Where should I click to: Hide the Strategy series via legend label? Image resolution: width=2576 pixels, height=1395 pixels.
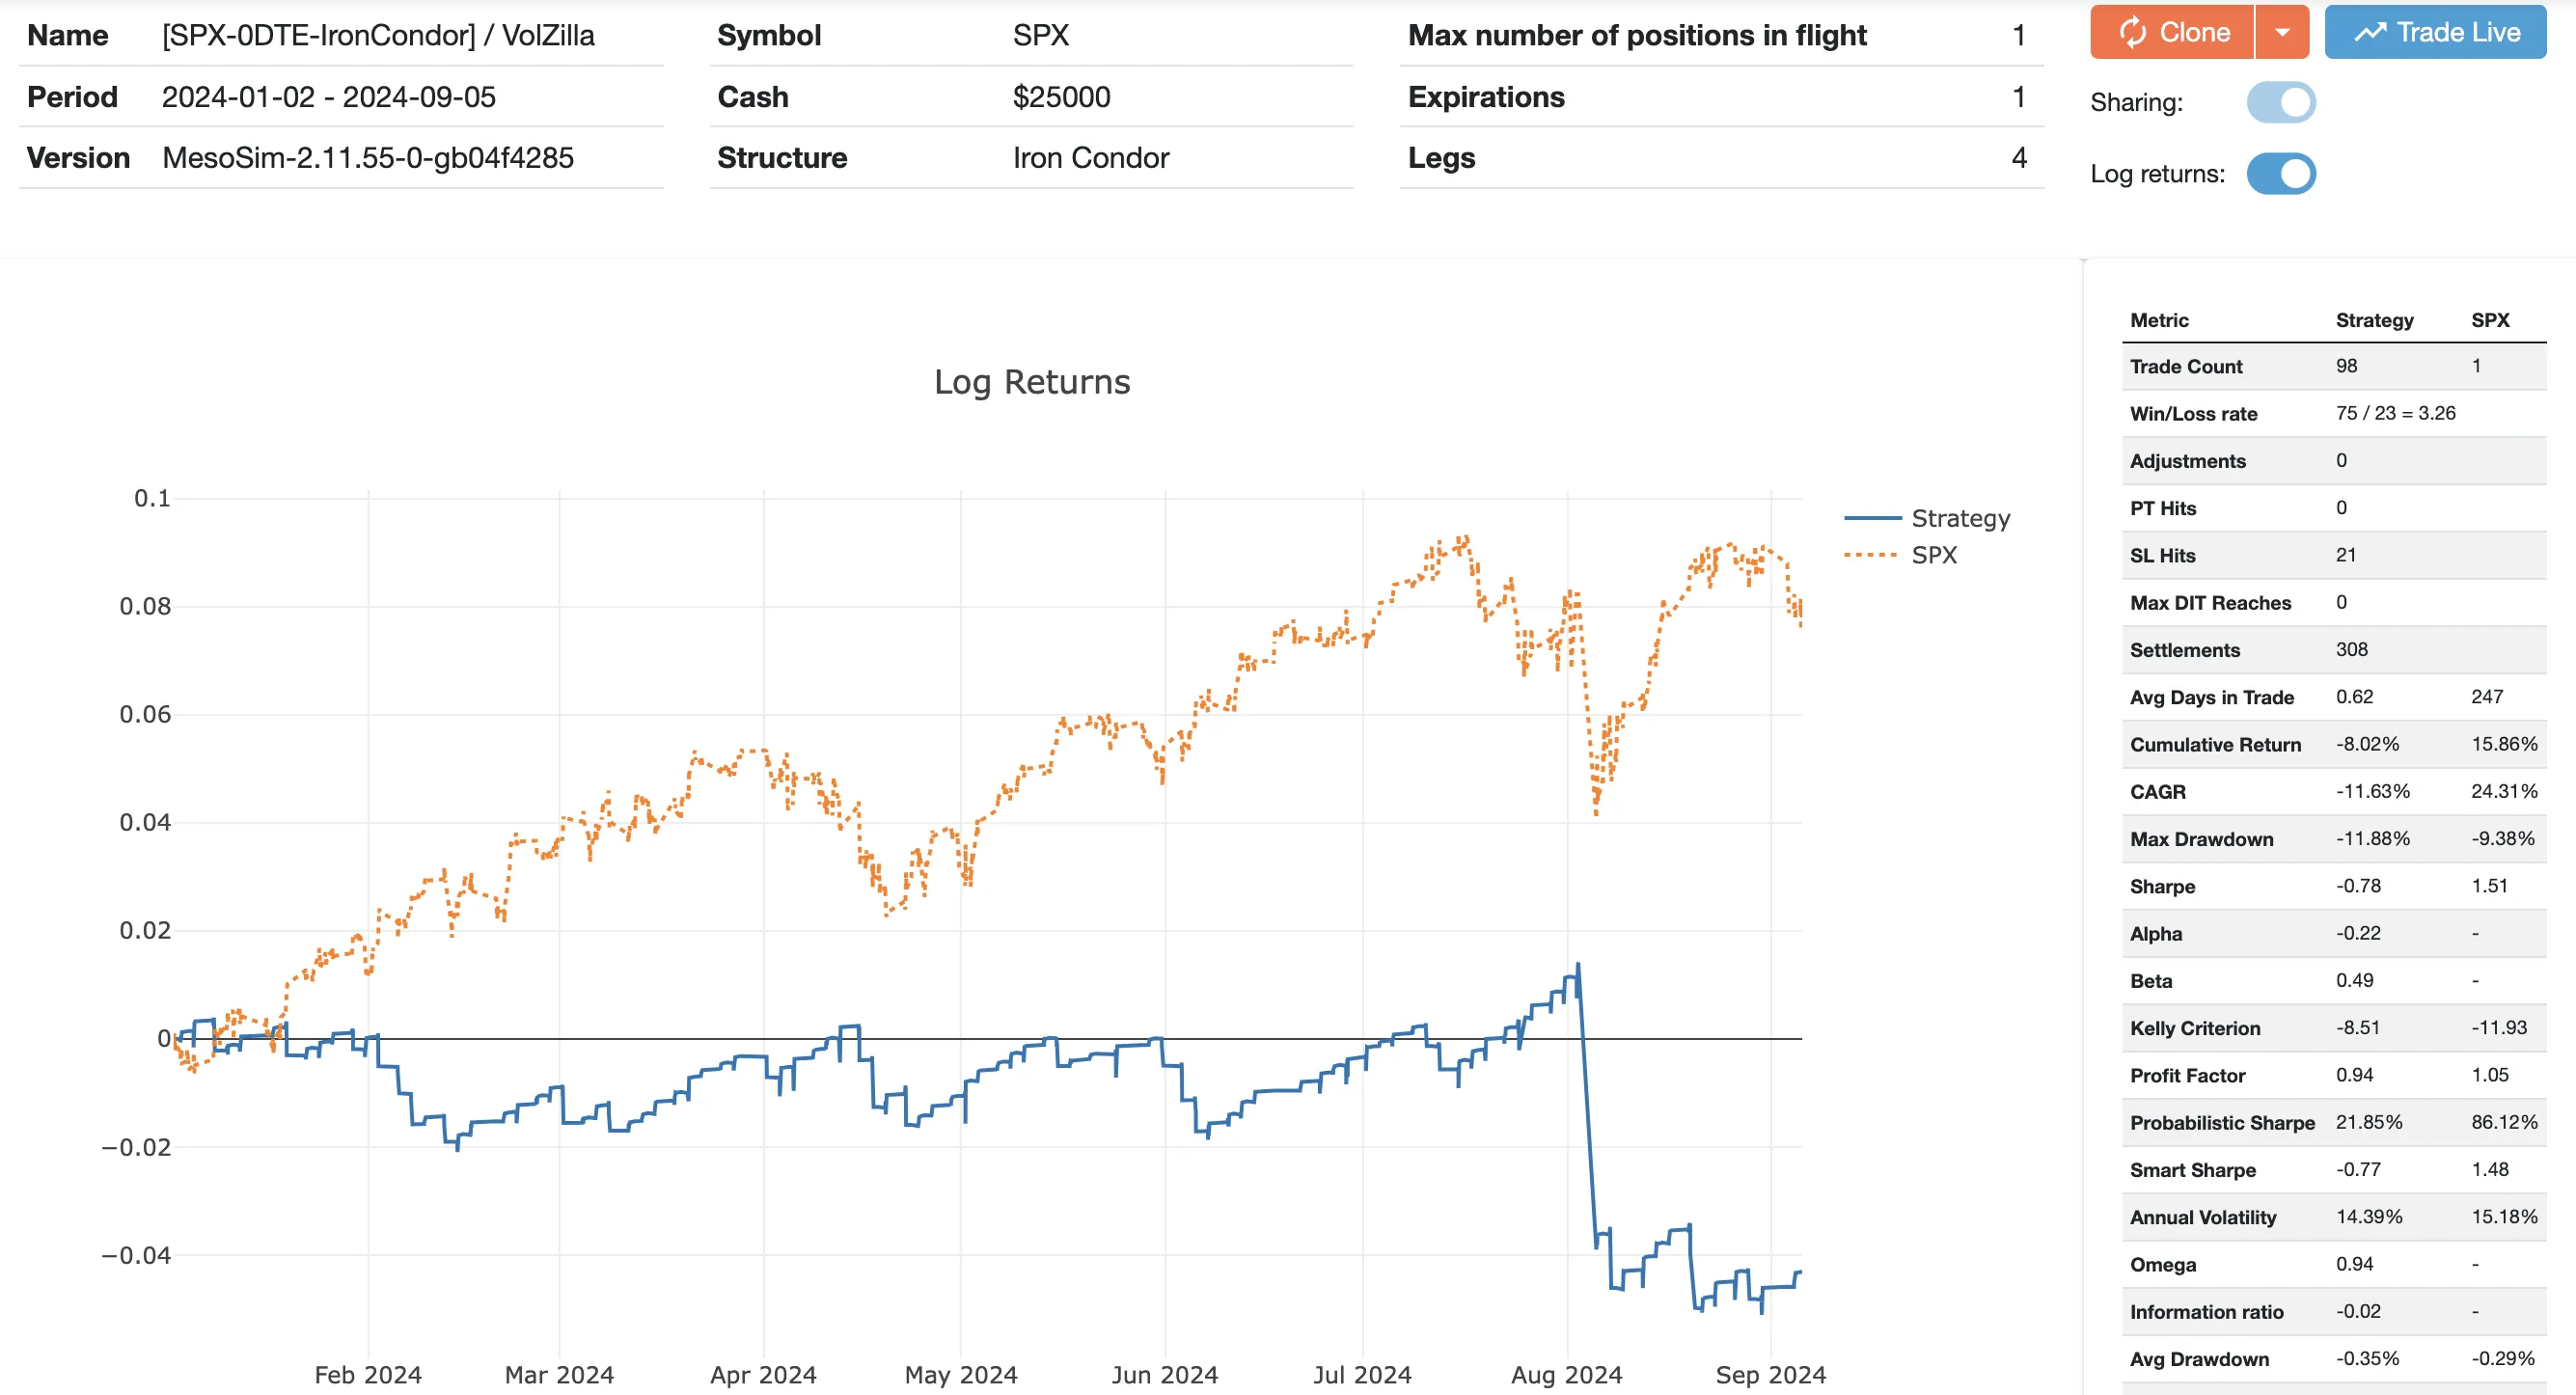click(1959, 518)
